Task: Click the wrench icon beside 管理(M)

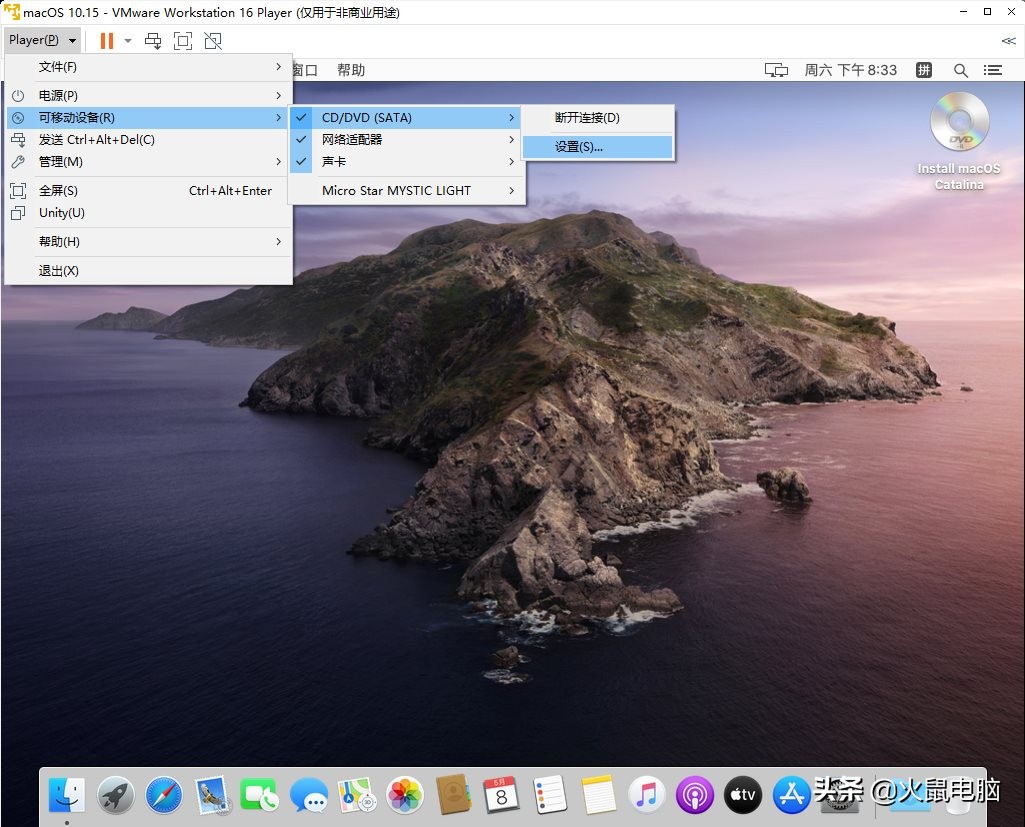Action: (x=18, y=161)
